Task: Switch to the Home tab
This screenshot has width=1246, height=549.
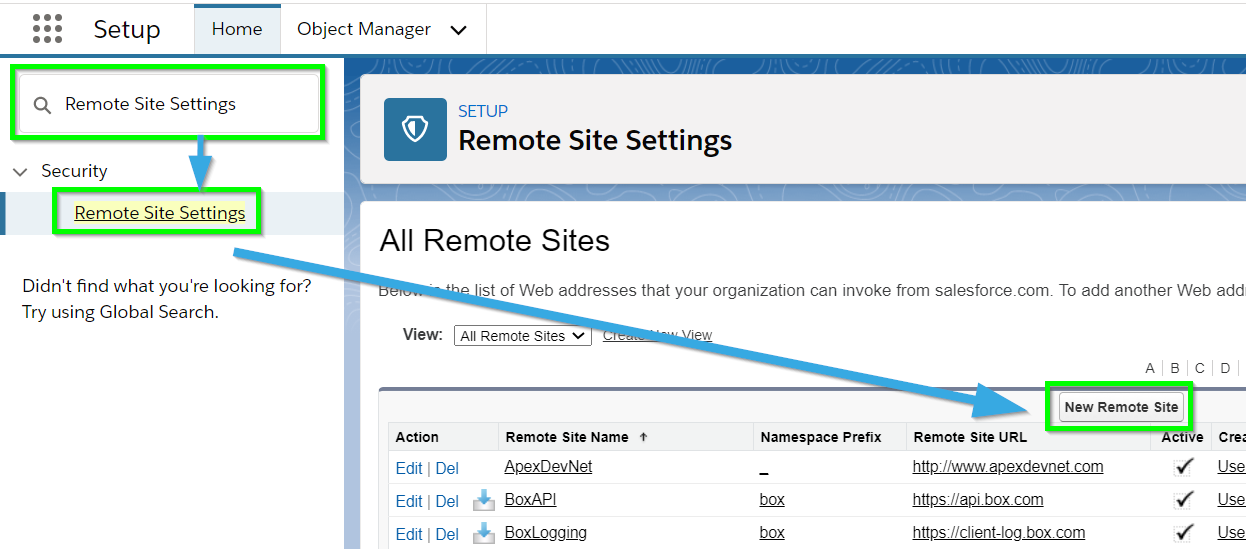Action: point(237,29)
